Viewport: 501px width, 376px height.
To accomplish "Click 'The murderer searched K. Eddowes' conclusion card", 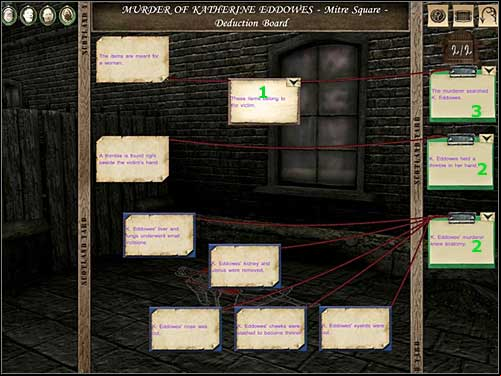I will (x=462, y=96).
